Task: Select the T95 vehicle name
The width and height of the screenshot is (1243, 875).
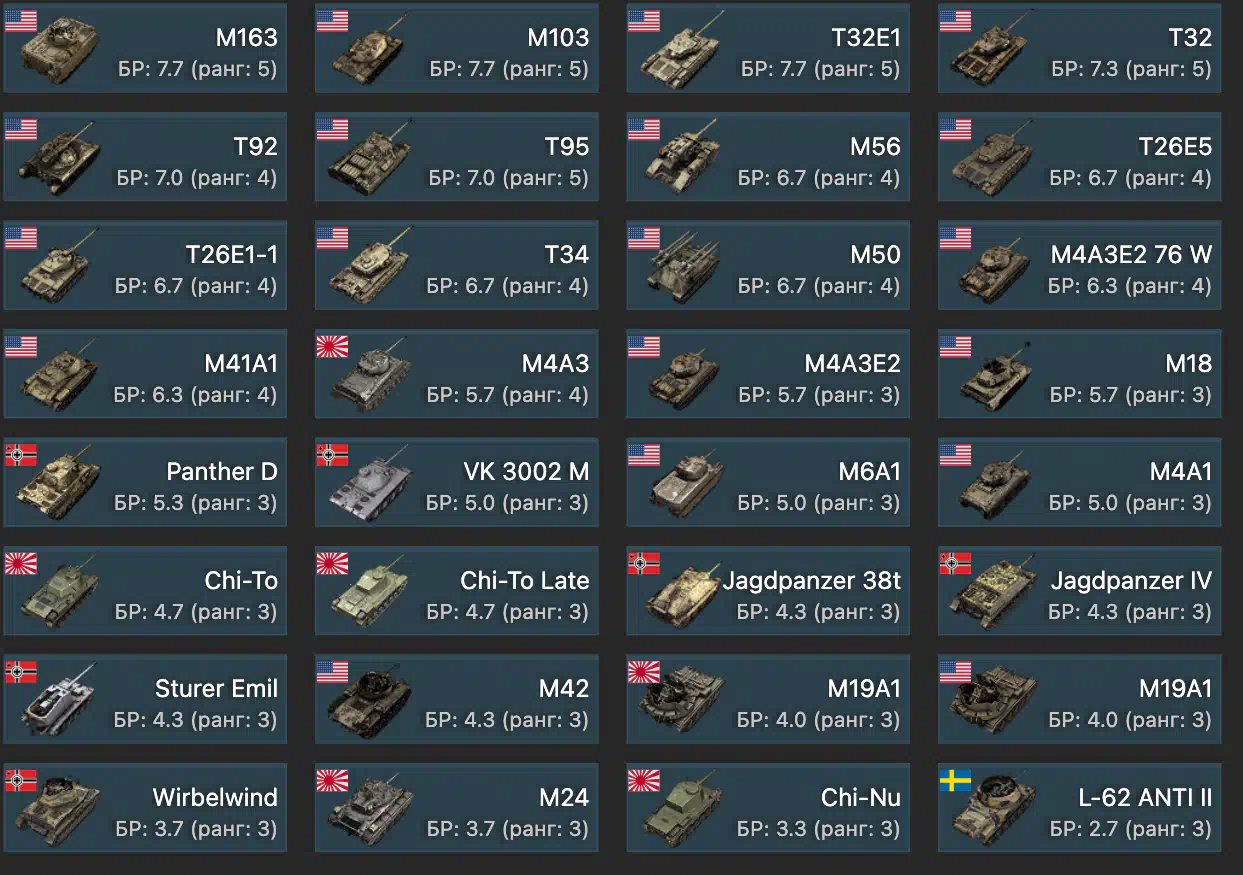Action: pyautogui.click(x=566, y=146)
